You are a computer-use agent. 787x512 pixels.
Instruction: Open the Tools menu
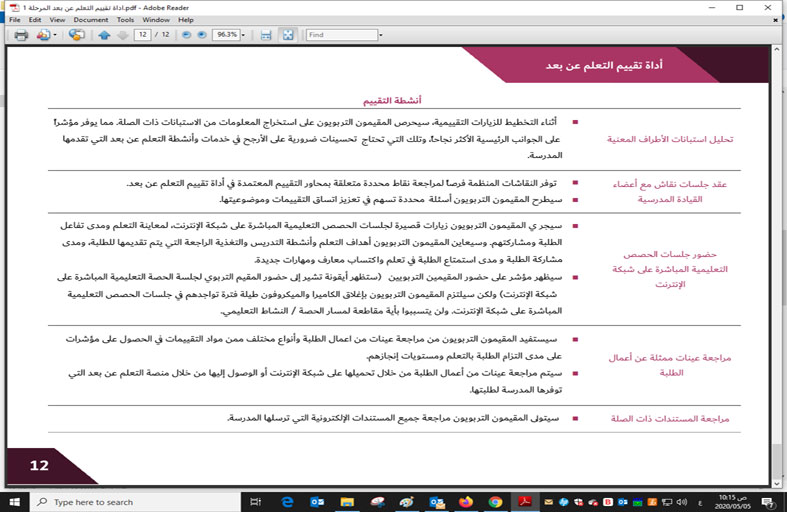click(125, 19)
